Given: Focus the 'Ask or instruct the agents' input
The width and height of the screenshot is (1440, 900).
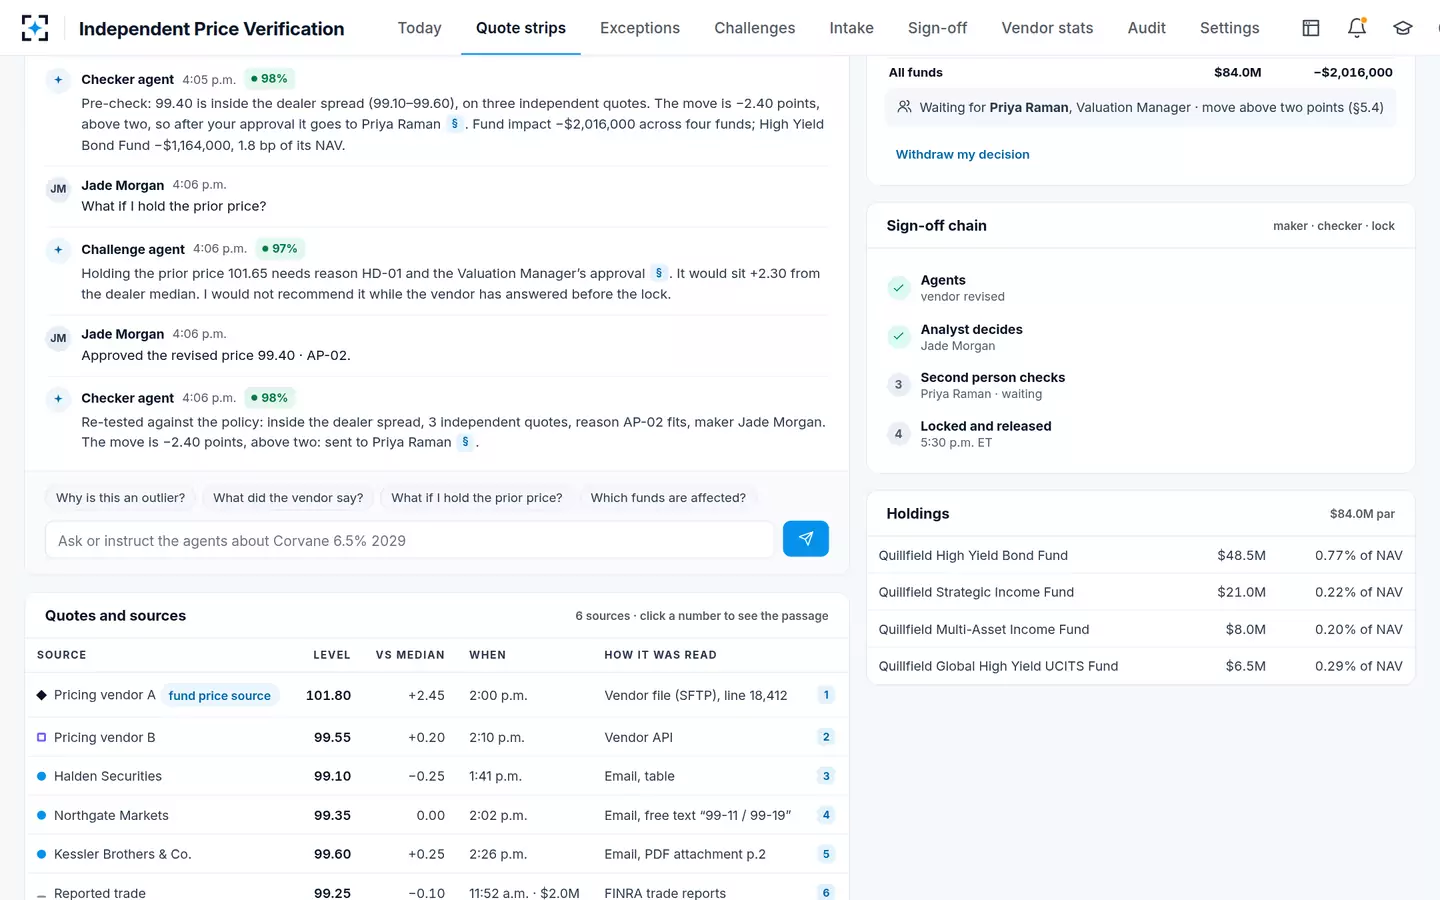Looking at the screenshot, I should (410, 541).
